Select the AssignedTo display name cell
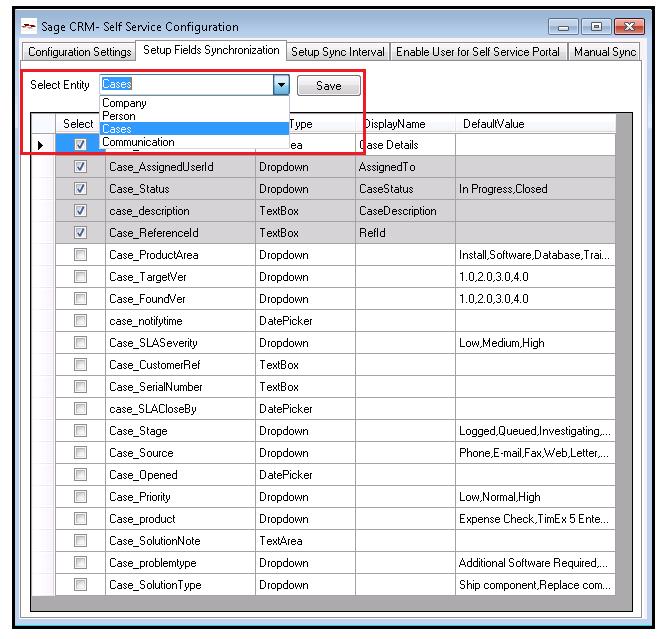 point(405,167)
